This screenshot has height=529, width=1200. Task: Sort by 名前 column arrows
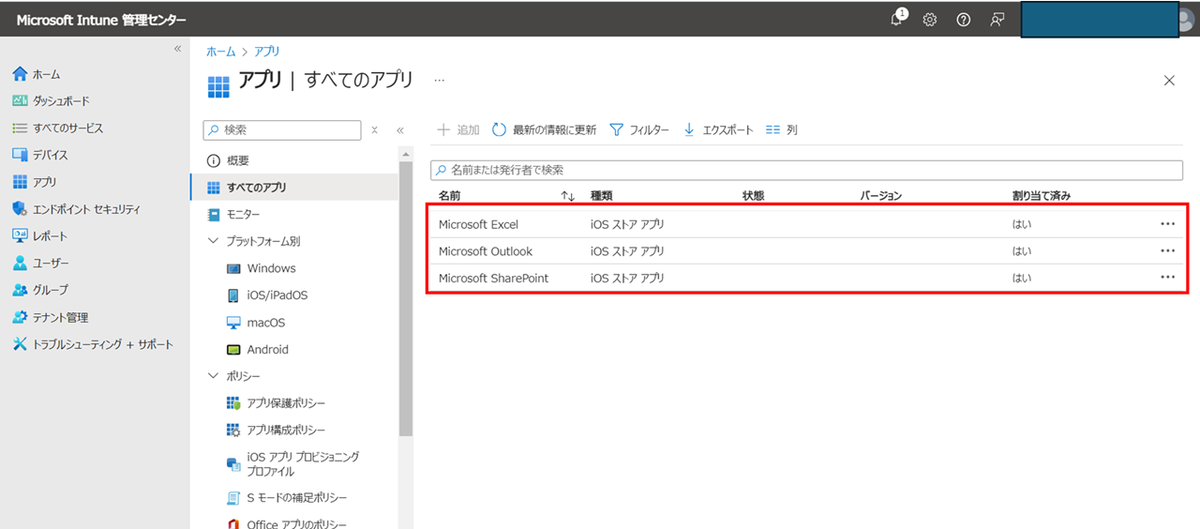point(568,196)
